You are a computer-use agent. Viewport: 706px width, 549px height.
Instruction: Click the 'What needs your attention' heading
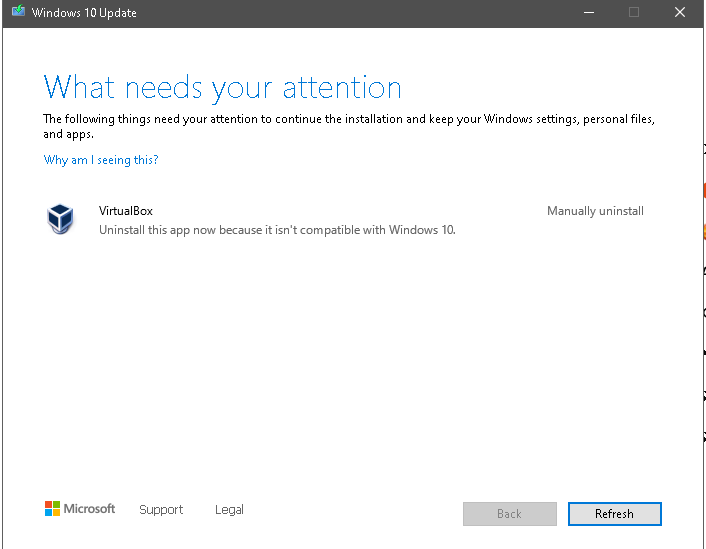[222, 88]
